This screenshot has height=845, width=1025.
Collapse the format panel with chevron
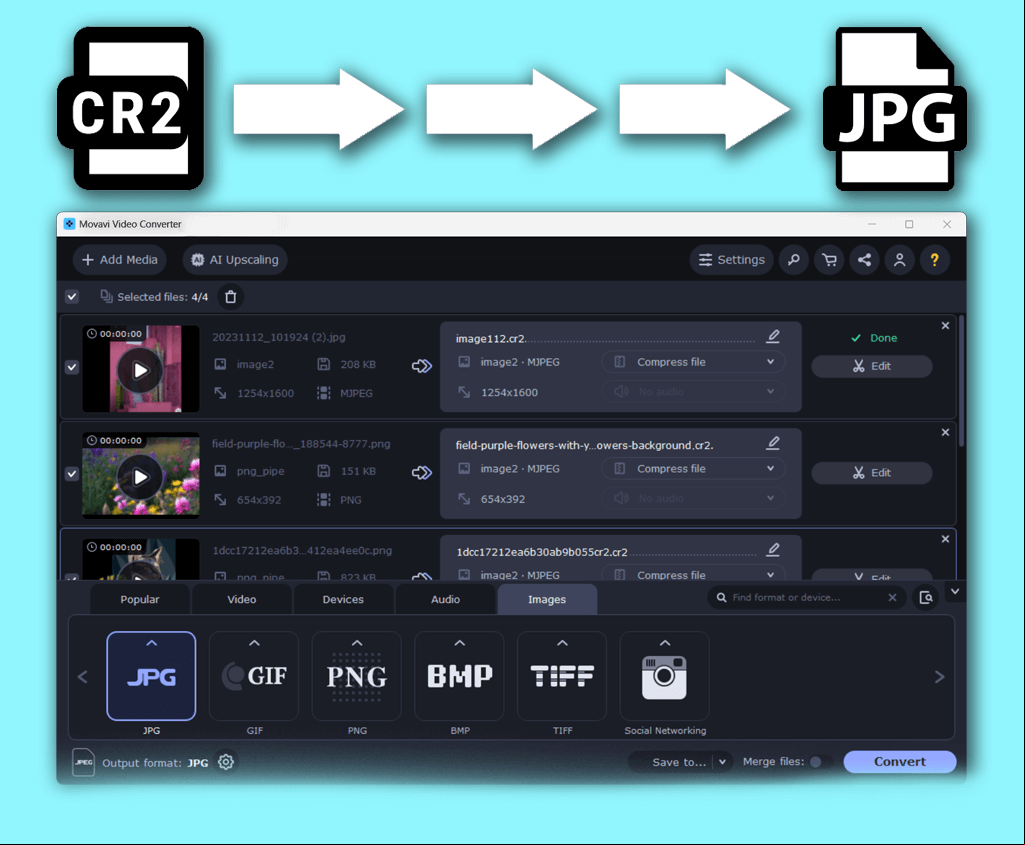[955, 591]
